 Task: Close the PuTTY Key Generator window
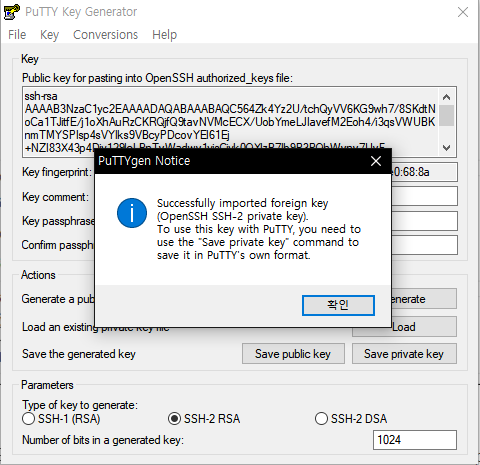tap(463, 12)
